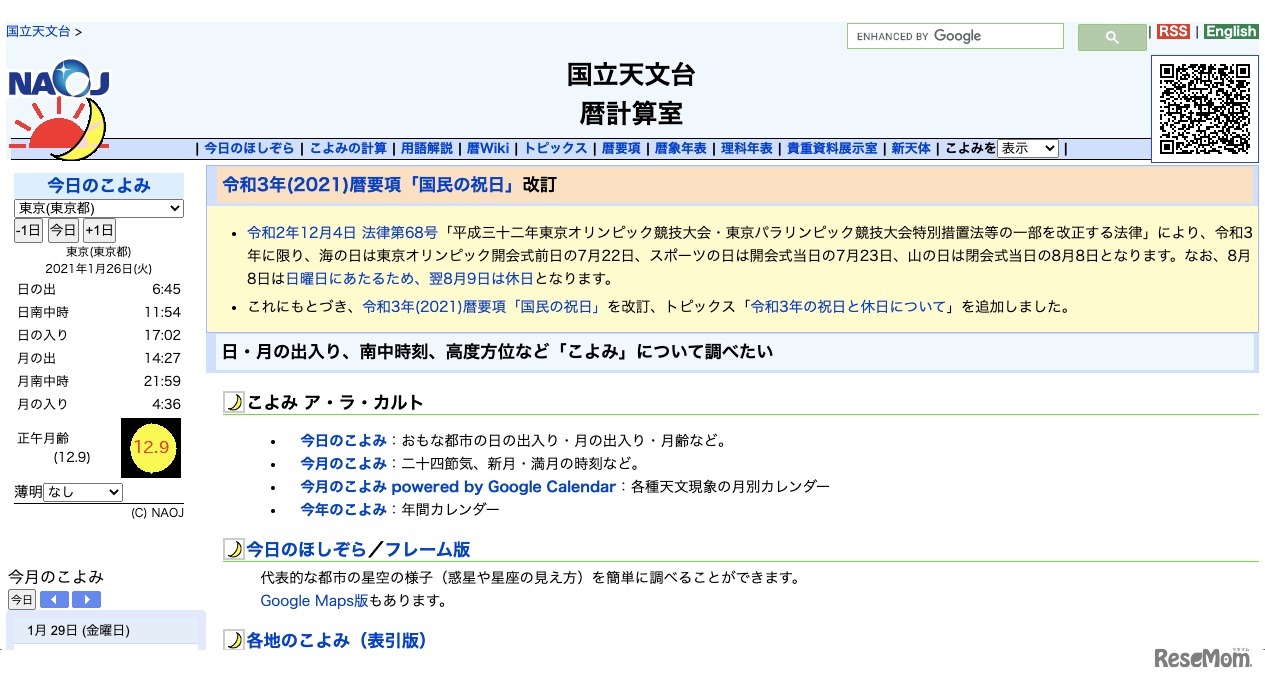Screen dimensions: 1265x681
Task: Open 理科年表 in the navigation bar
Action: [x=747, y=148]
